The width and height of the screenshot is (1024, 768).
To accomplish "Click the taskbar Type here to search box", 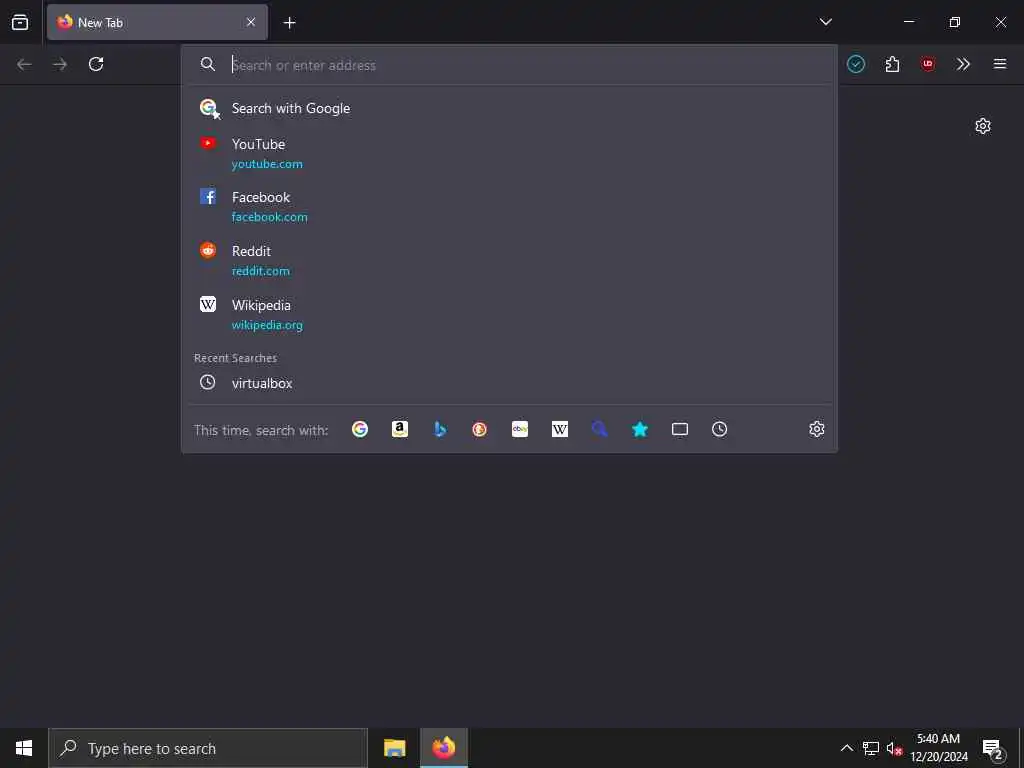I will (x=208, y=748).
